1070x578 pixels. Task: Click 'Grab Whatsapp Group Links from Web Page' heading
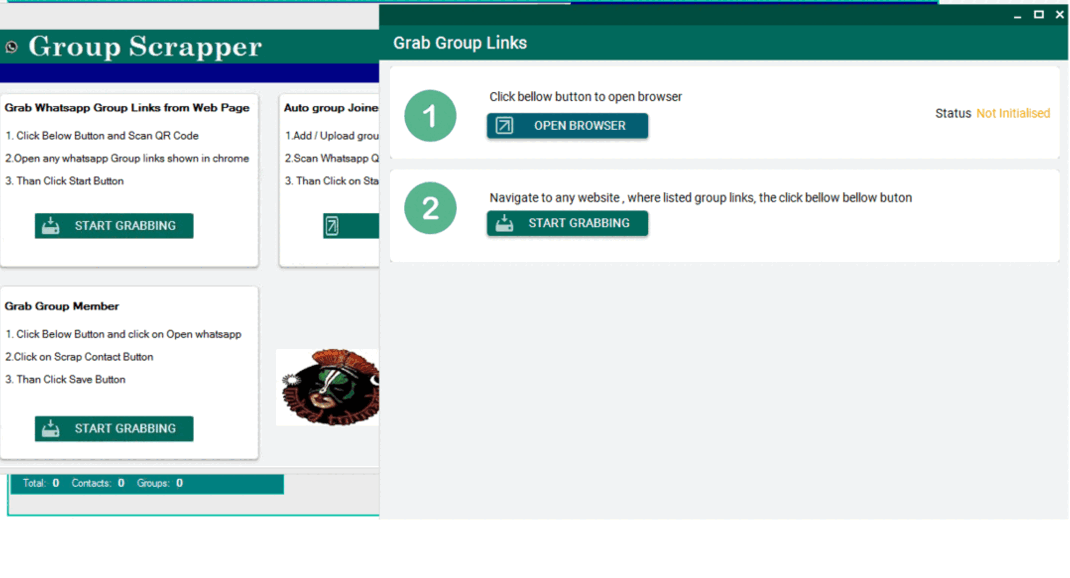coord(127,108)
